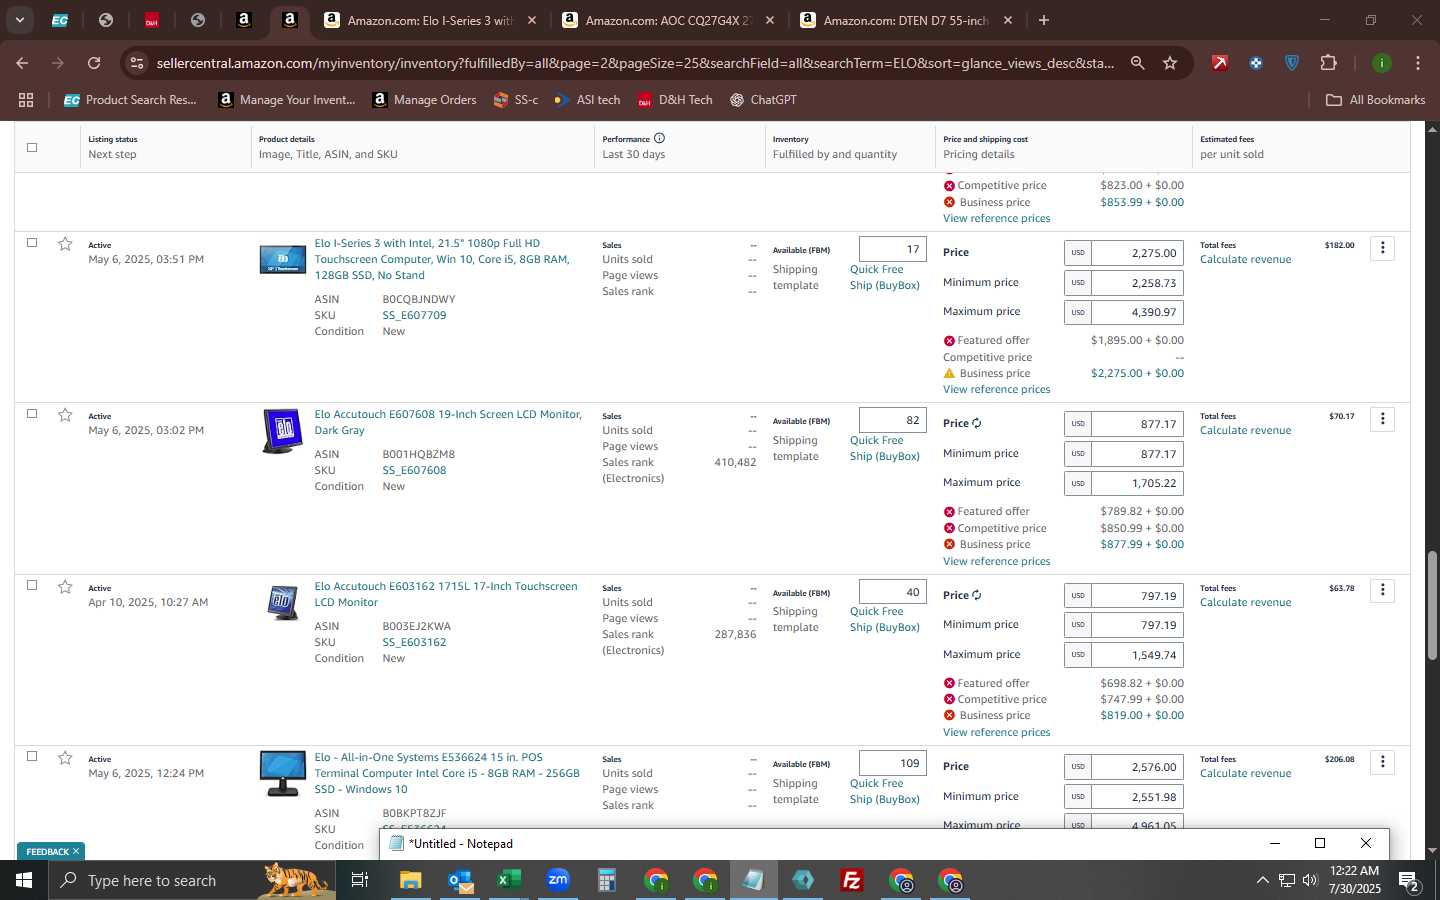Show hidden system tray icons

pyautogui.click(x=1262, y=881)
